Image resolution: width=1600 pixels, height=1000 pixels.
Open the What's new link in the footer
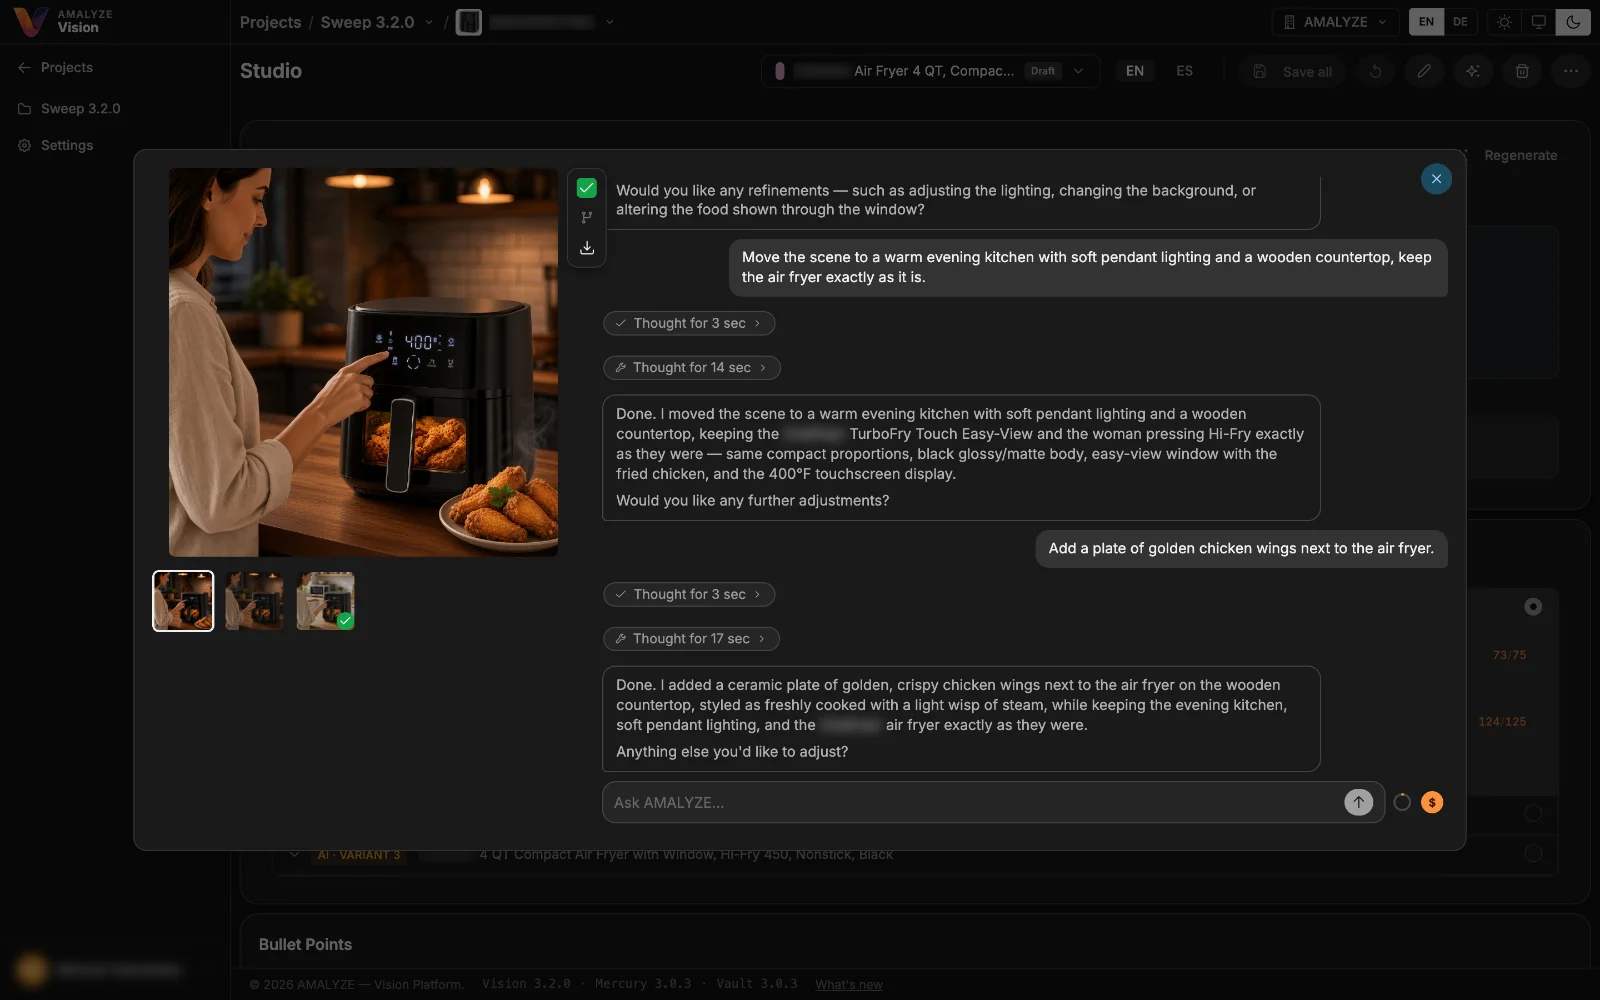848,984
